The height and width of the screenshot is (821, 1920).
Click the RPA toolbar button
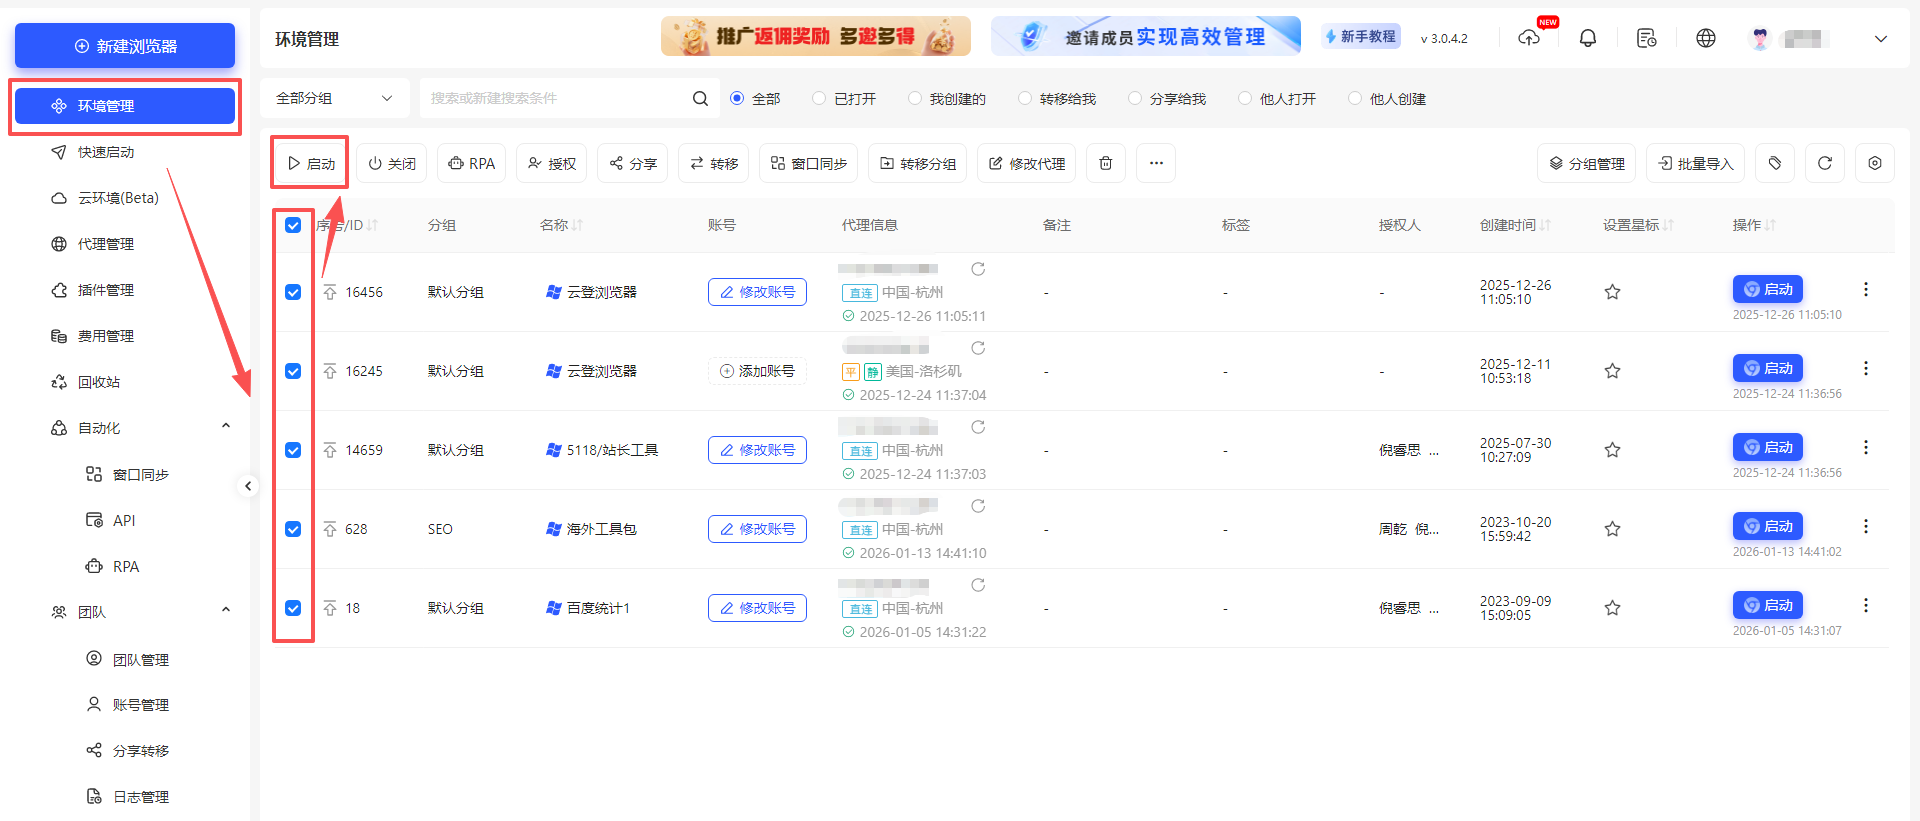click(472, 163)
